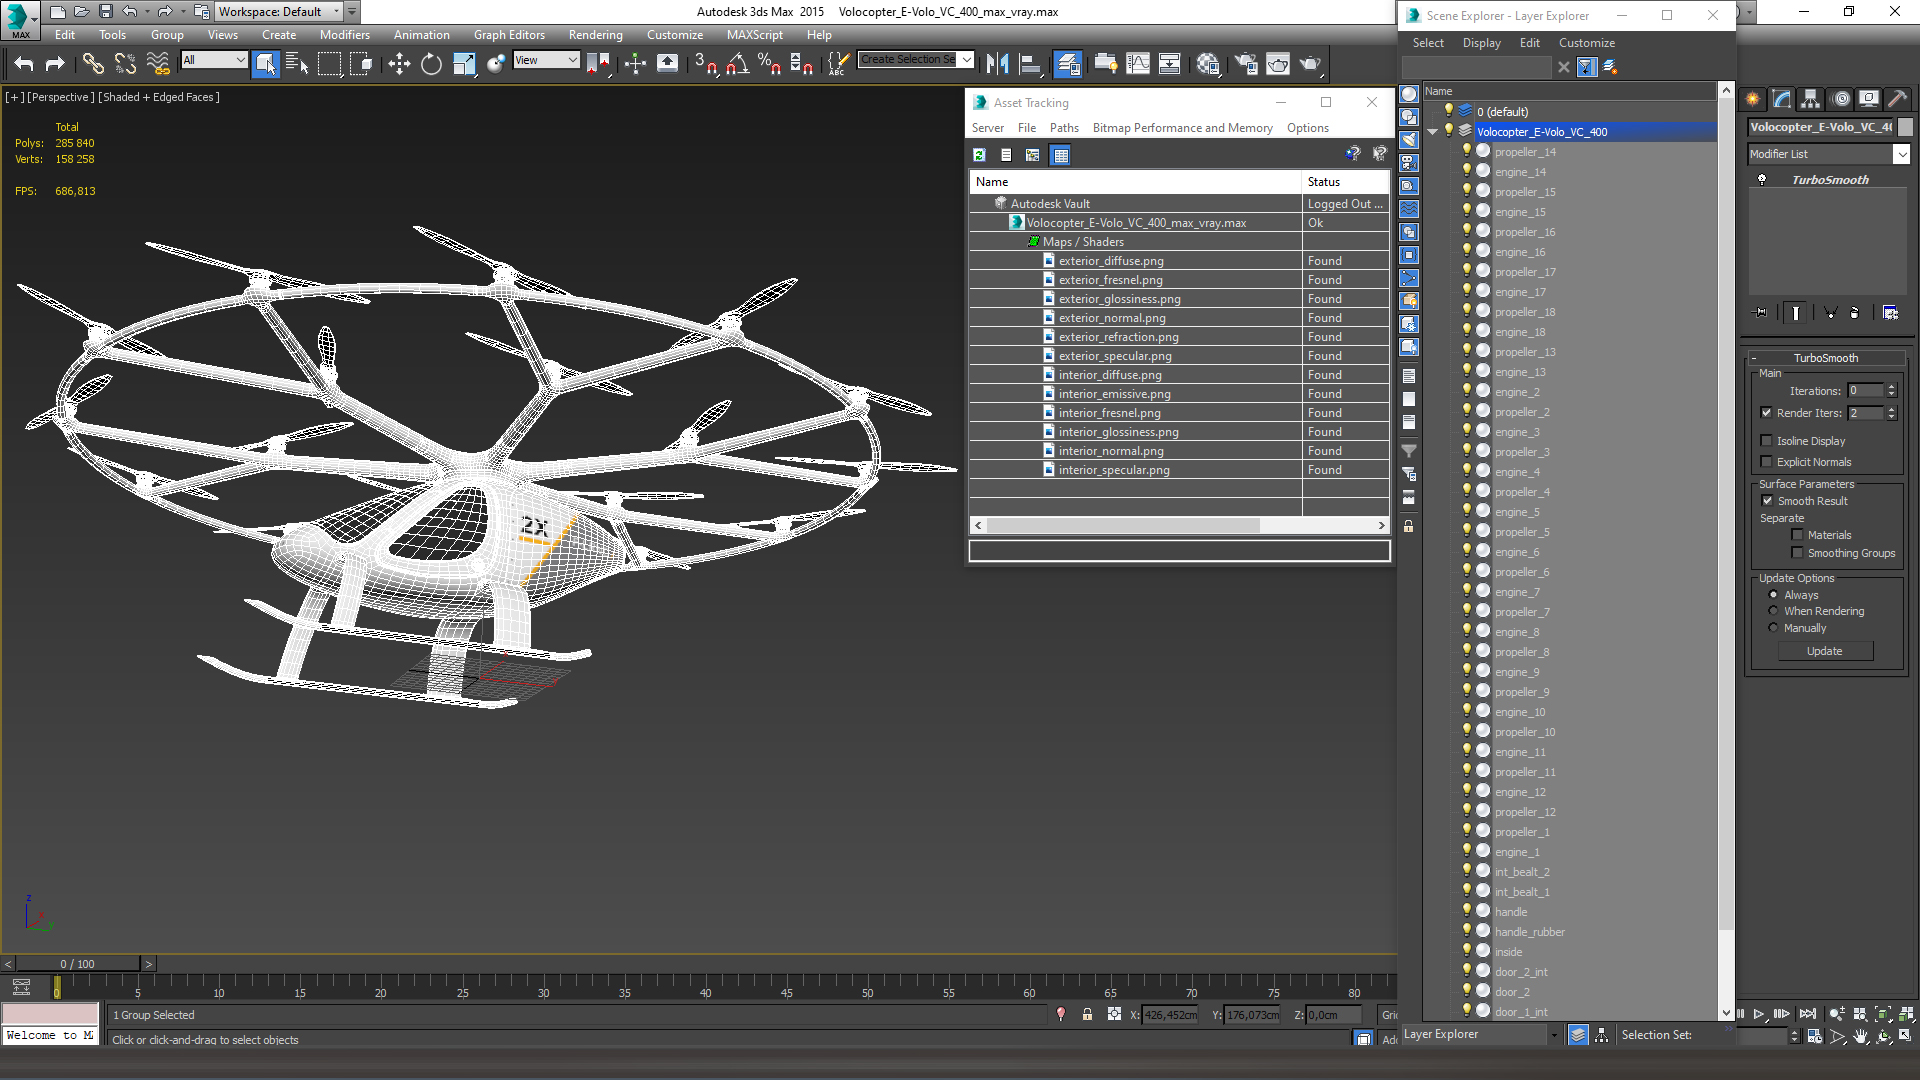1920x1080 pixels.
Task: Click the Undo arrow in main toolbar
Action: pyautogui.click(x=24, y=64)
